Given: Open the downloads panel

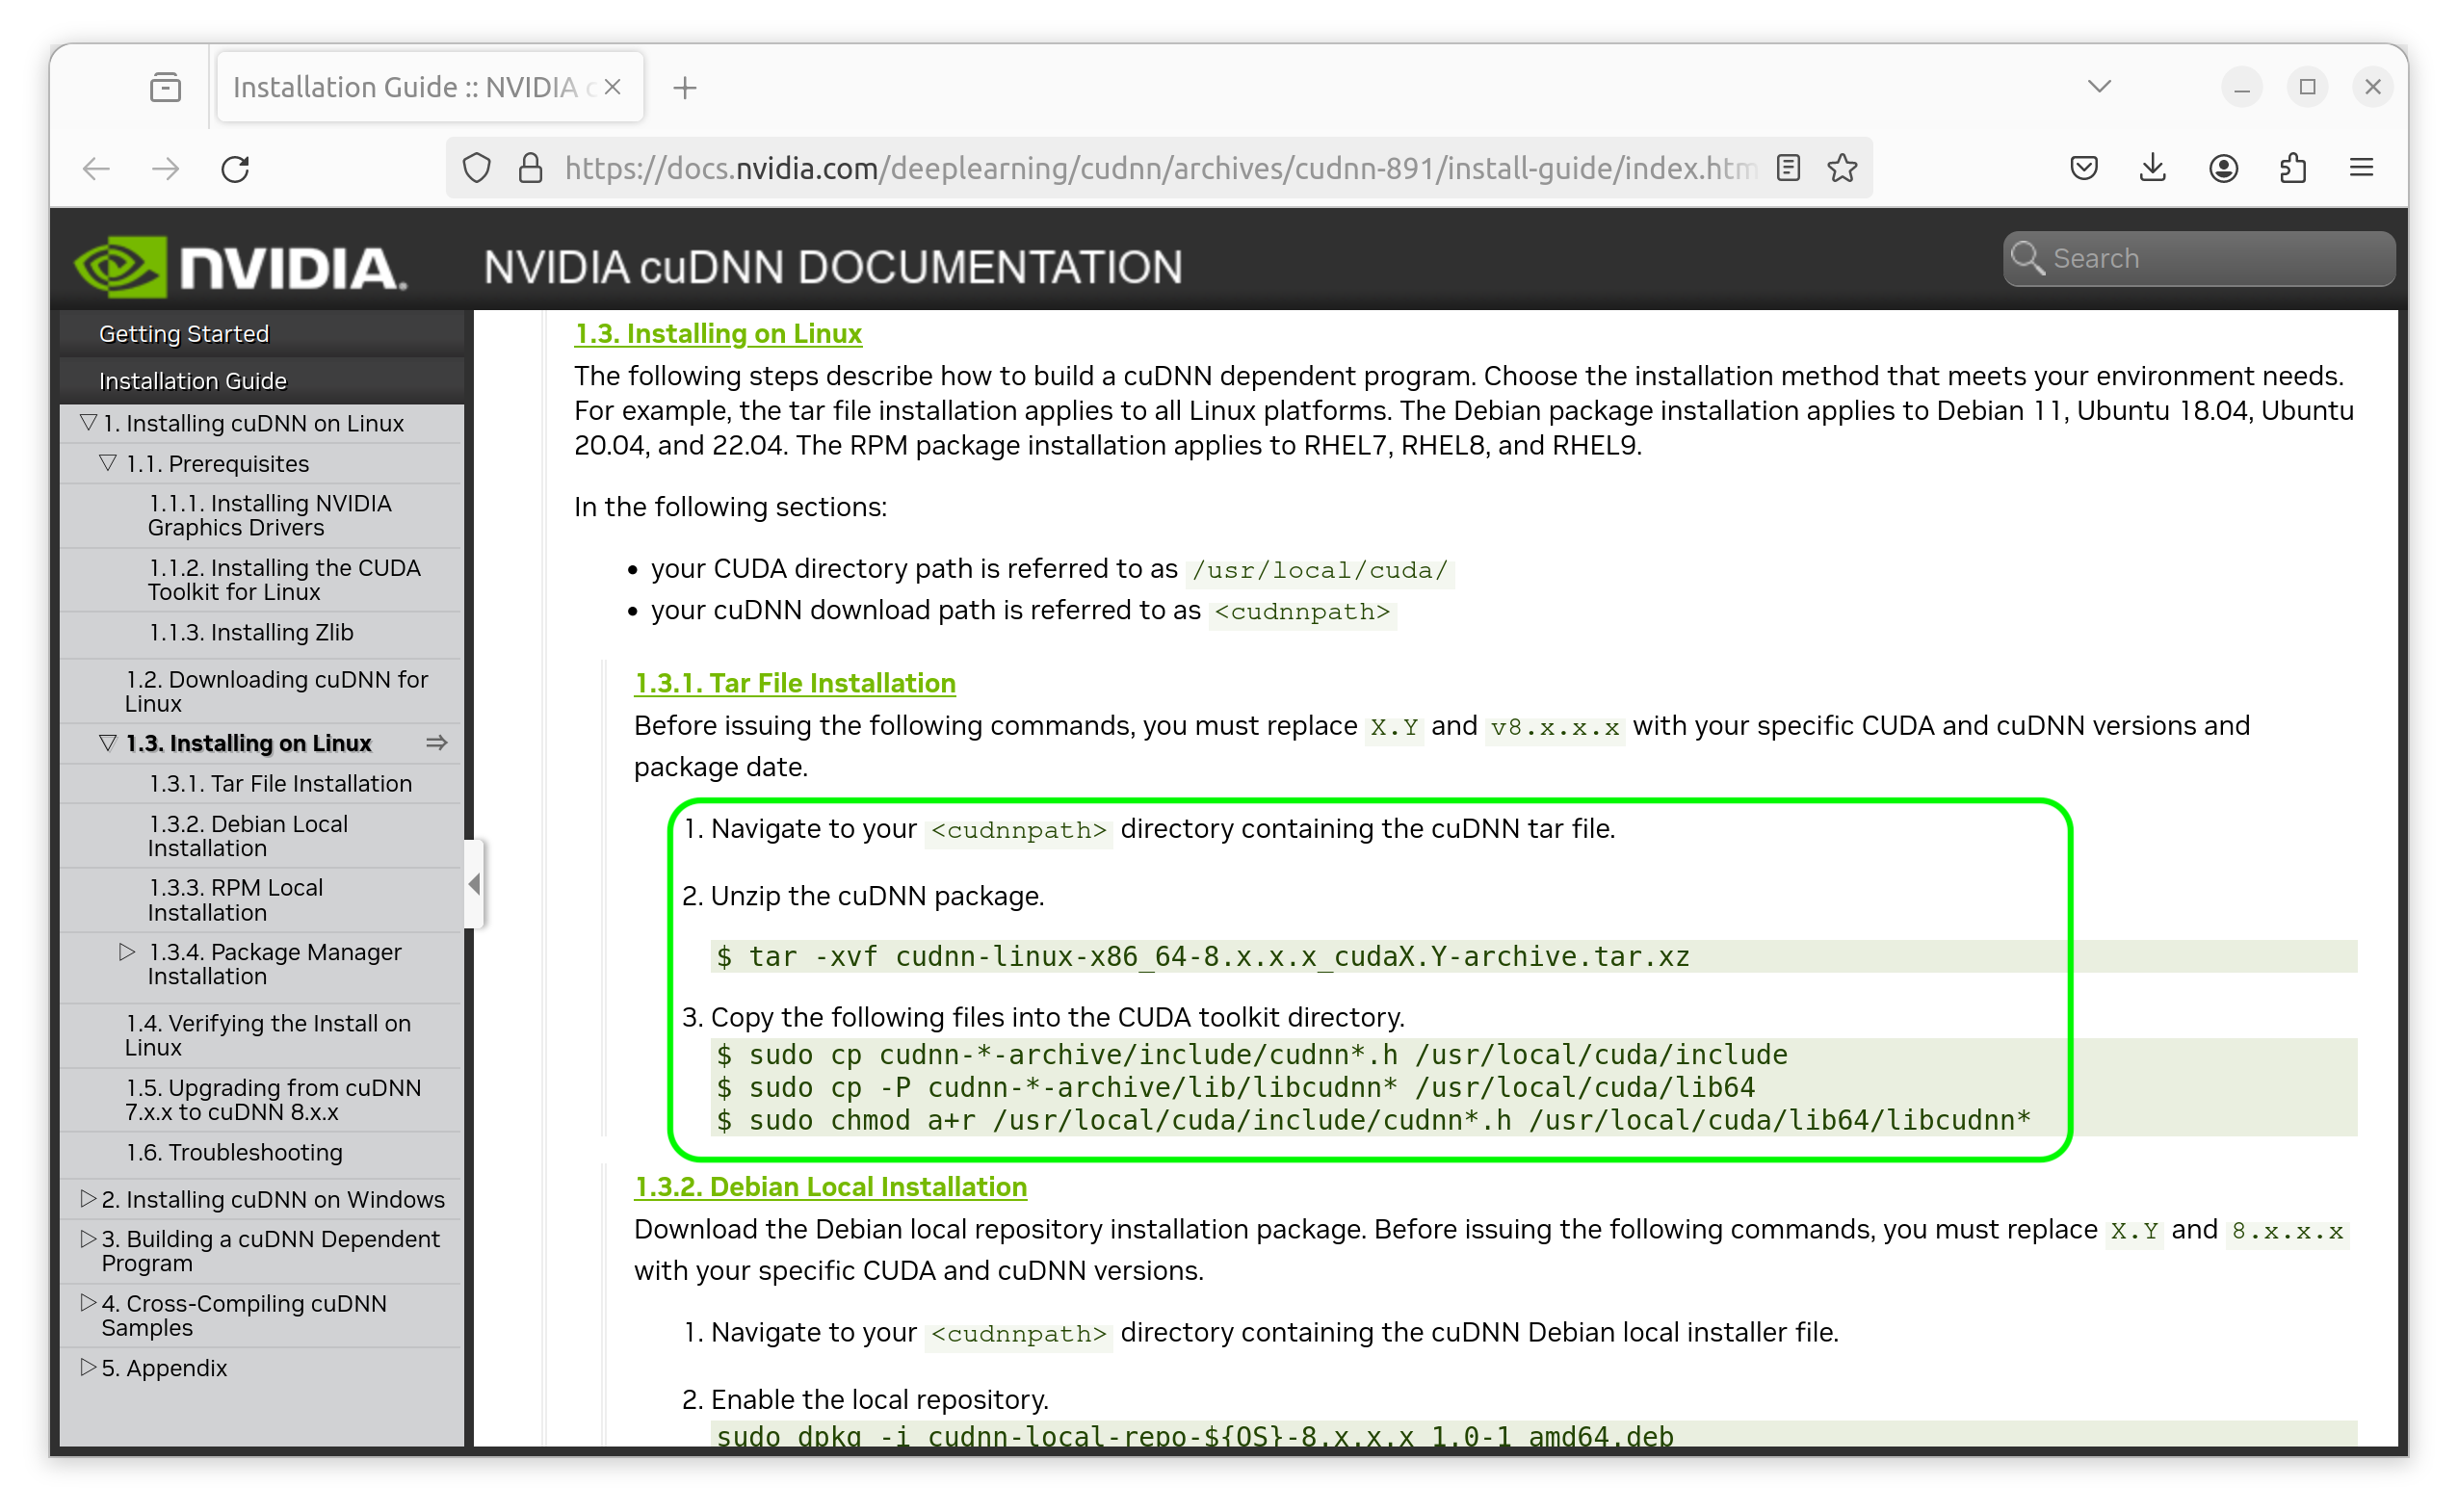Looking at the screenshot, I should click(2154, 168).
